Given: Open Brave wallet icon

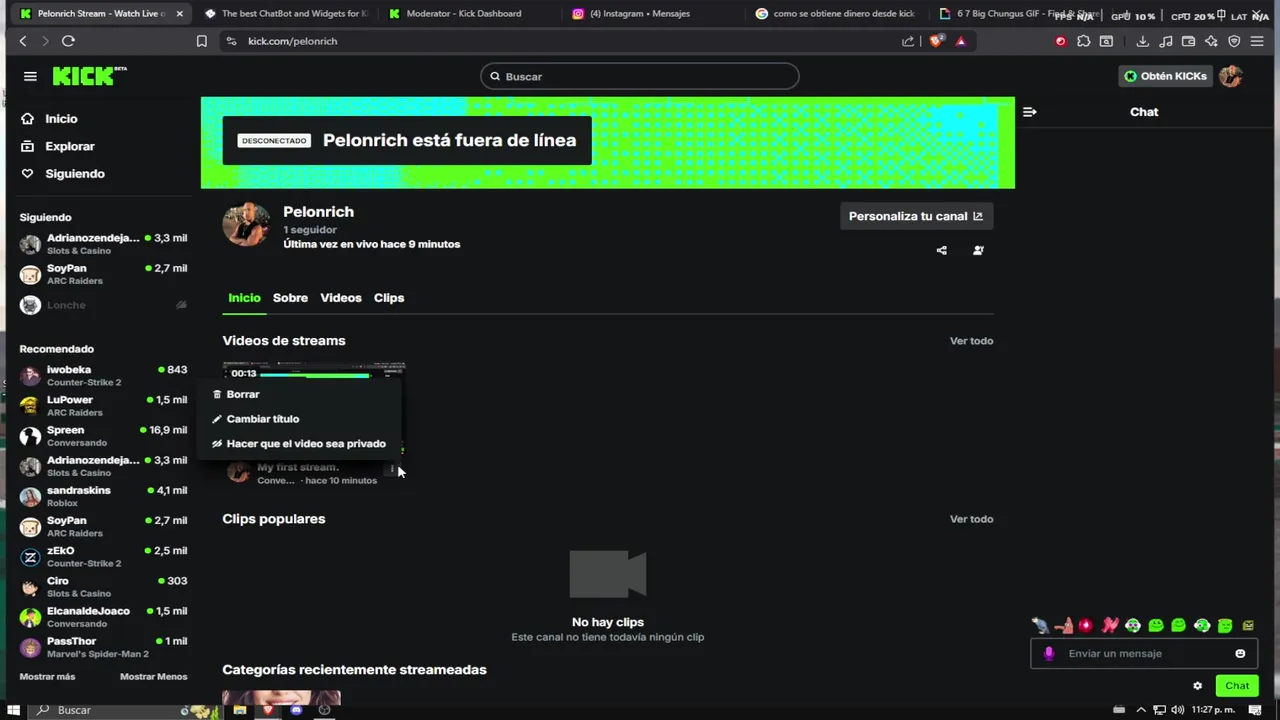Looking at the screenshot, I should tap(1188, 41).
